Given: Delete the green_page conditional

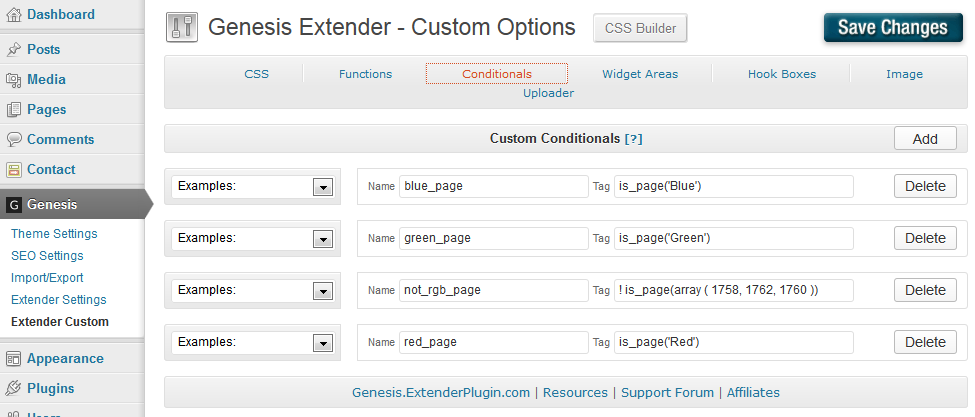Looking at the screenshot, I should 925,238.
